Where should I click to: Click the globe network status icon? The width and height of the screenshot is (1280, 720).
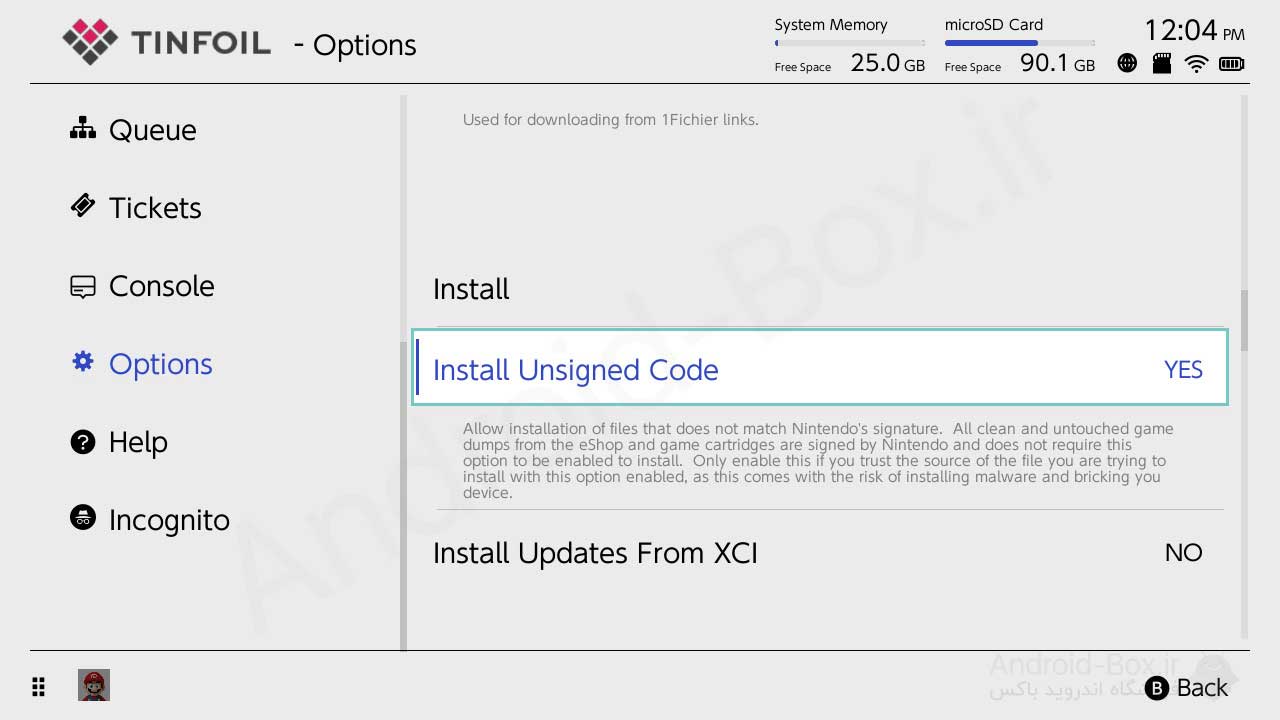pos(1127,64)
